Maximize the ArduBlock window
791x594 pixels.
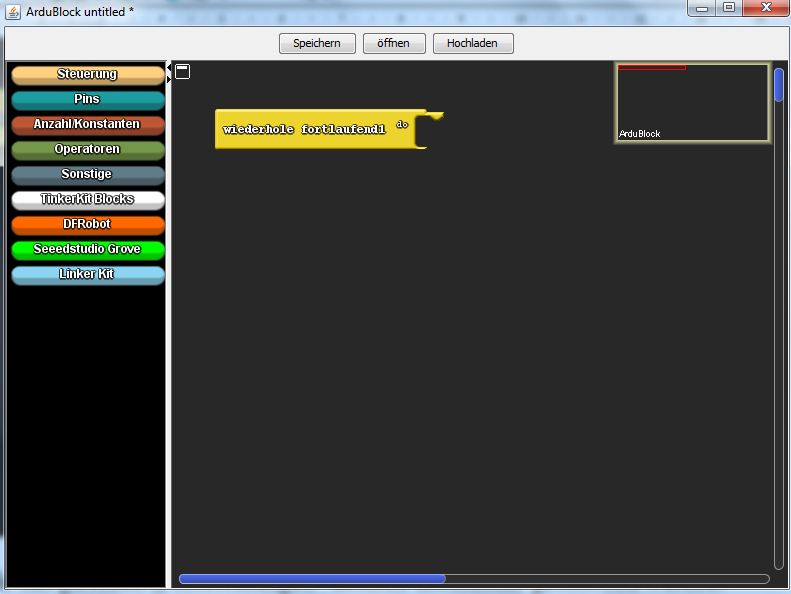[x=729, y=8]
